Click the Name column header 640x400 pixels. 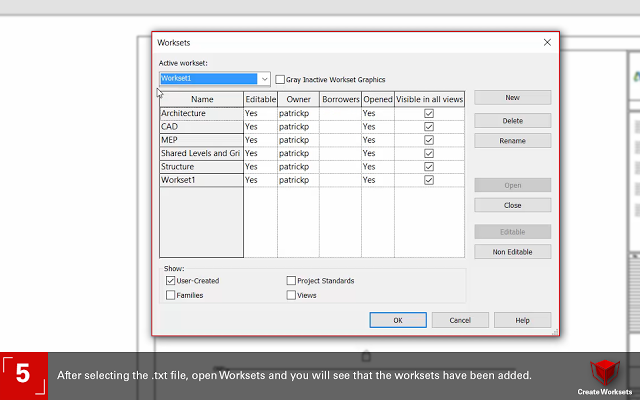[x=202, y=99]
